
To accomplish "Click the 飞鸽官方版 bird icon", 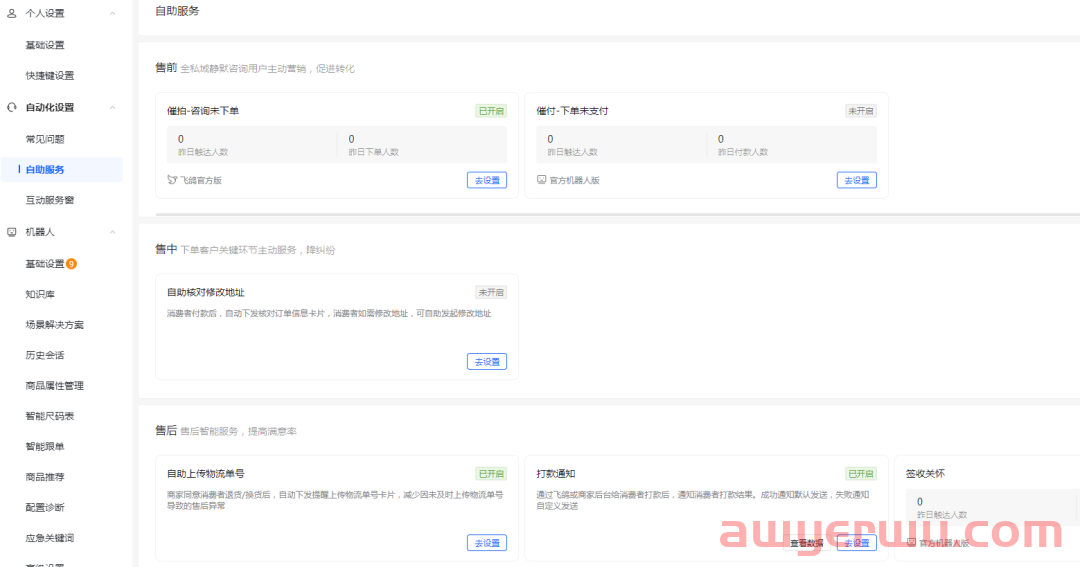I will 172,180.
